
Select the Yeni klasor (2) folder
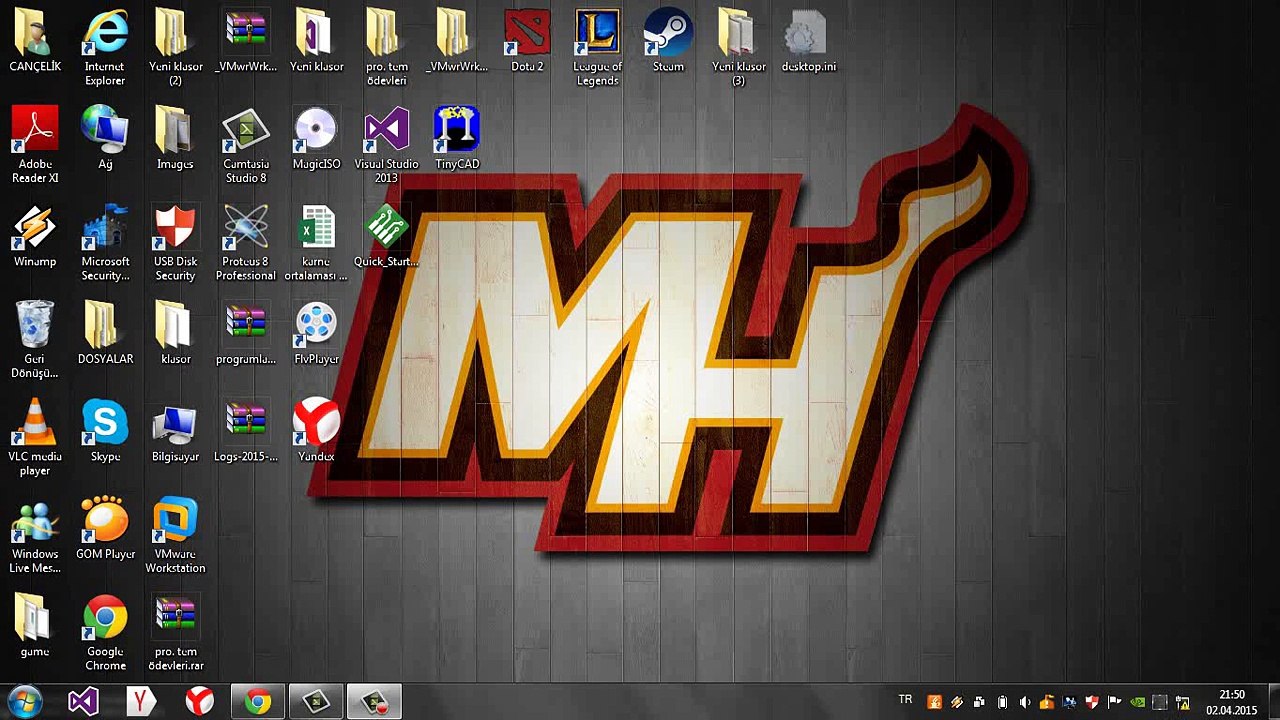pyautogui.click(x=175, y=48)
